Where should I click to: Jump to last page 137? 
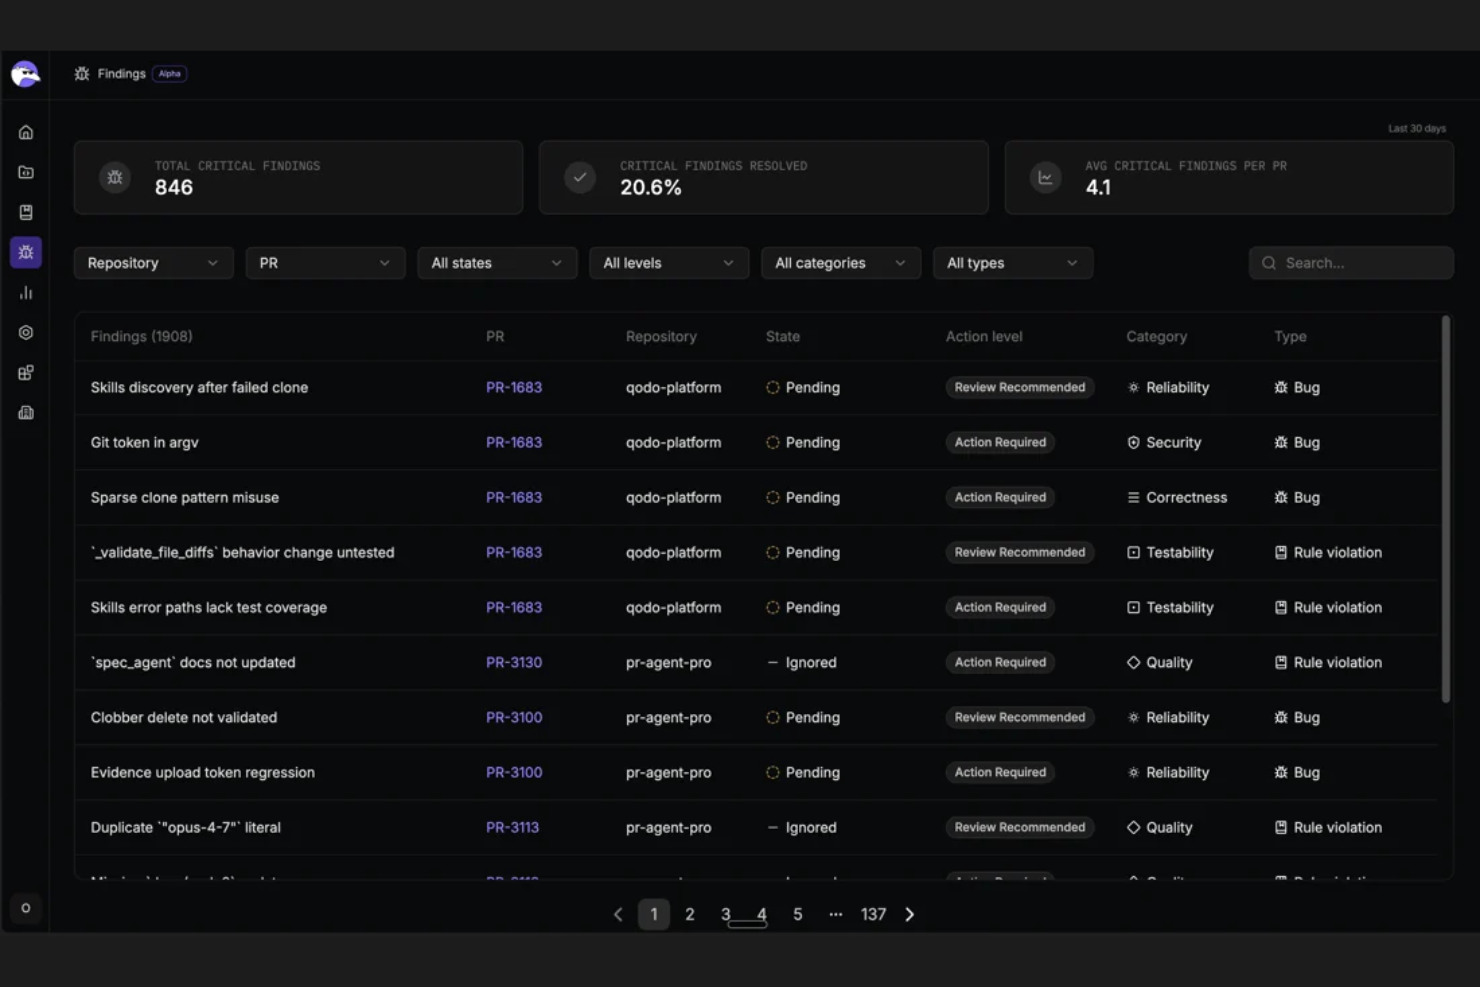tap(873, 914)
